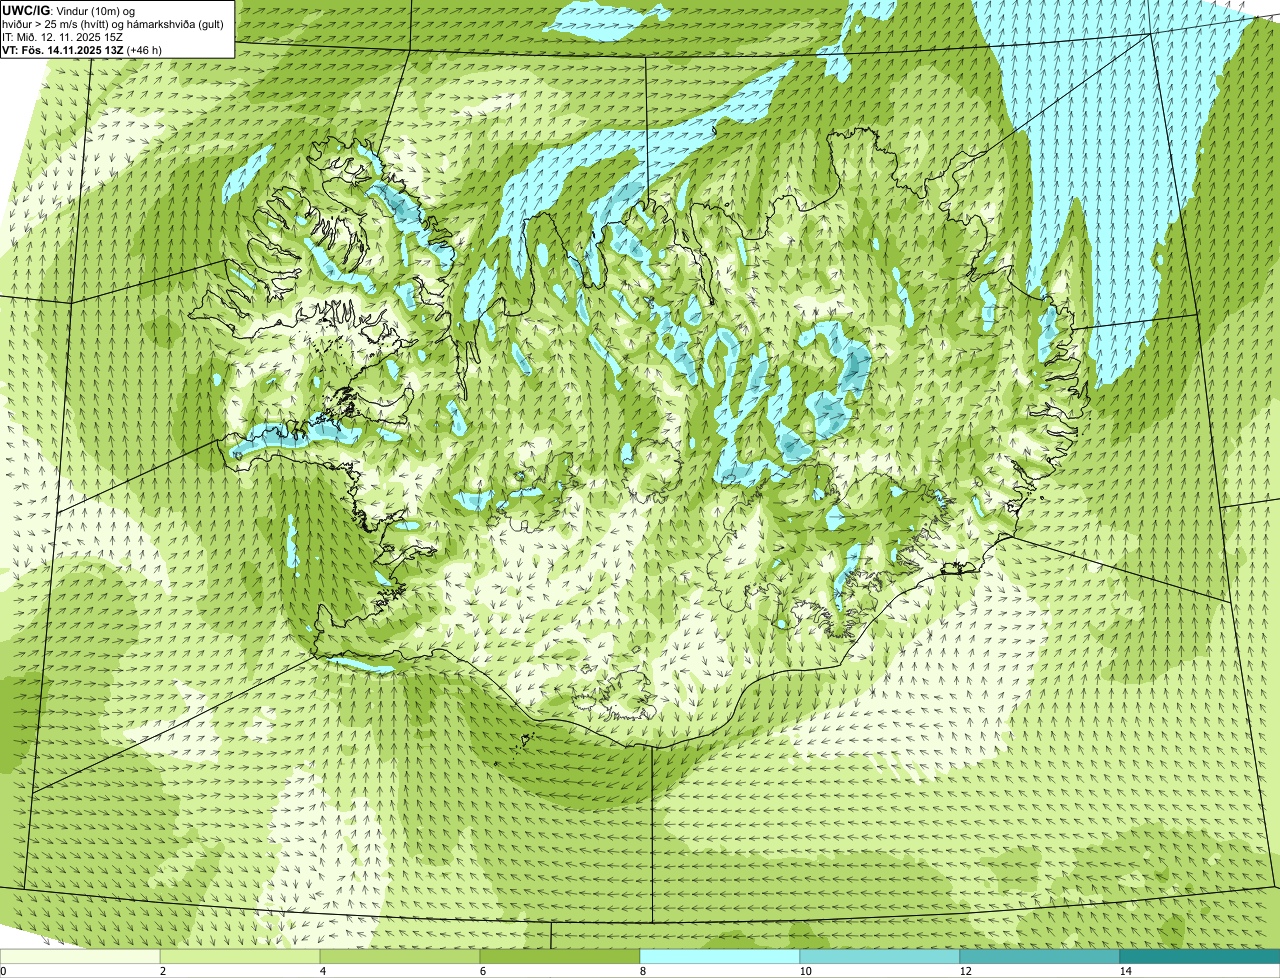
Task: Click the initial time 'IT: Mið. 12. 11. 2025 15Z'
Action: (63, 37)
